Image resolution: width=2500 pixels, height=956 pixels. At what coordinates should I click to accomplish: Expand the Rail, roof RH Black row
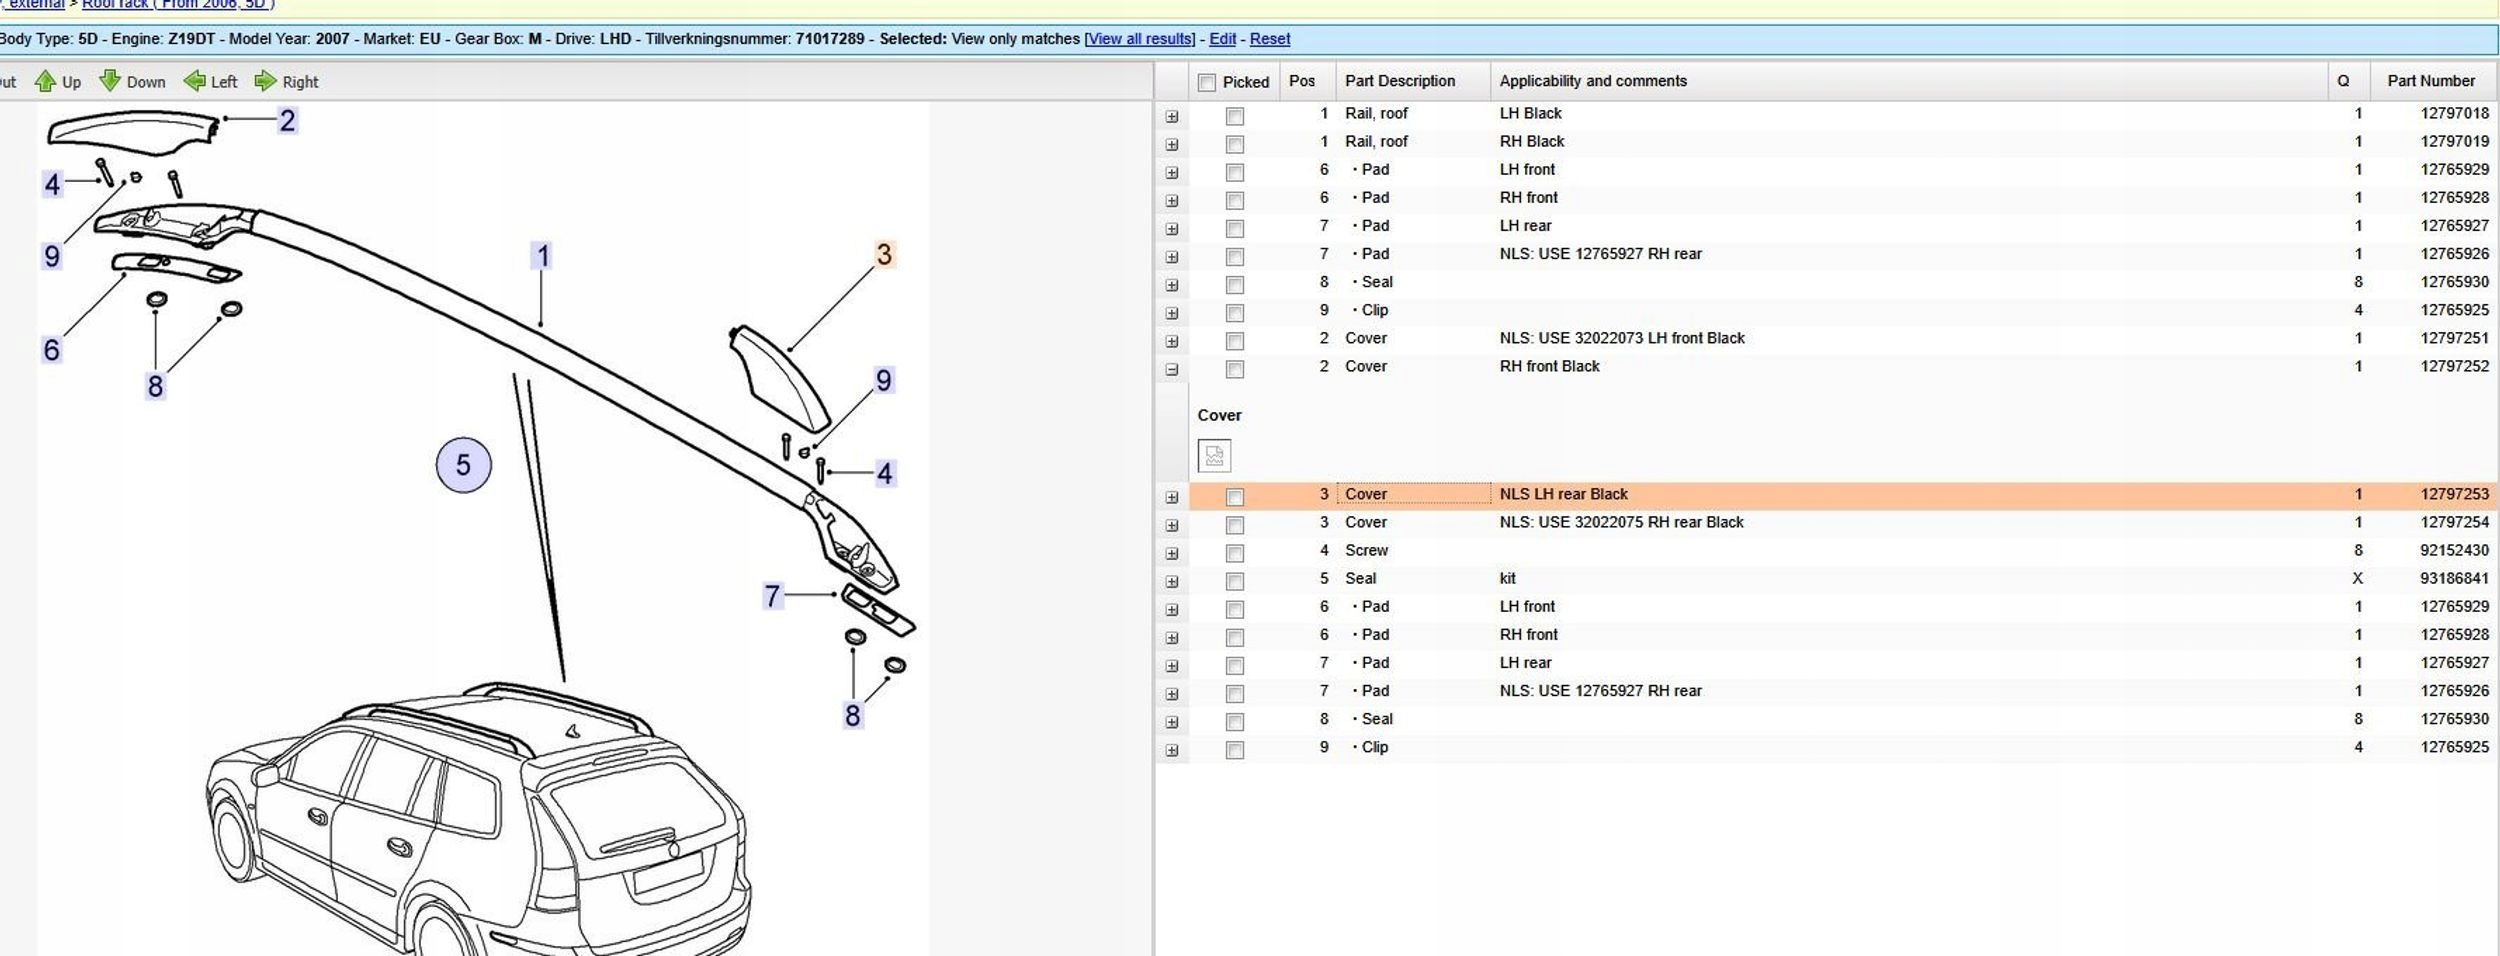(x=1172, y=145)
